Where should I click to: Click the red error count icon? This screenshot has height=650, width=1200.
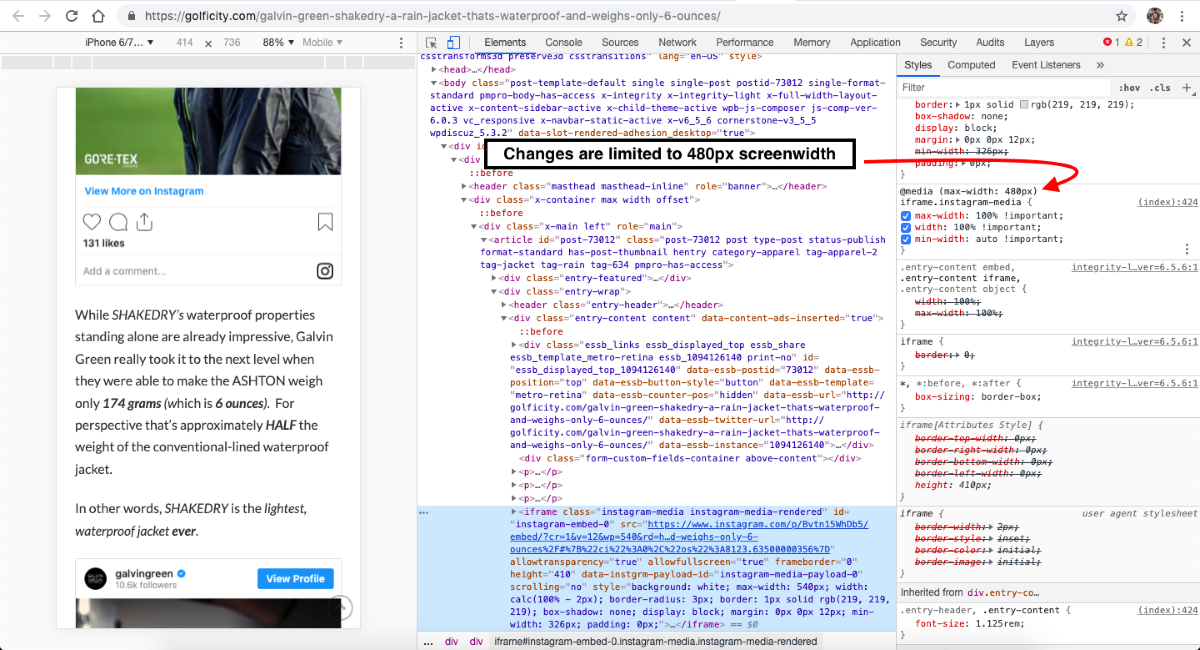(1110, 43)
